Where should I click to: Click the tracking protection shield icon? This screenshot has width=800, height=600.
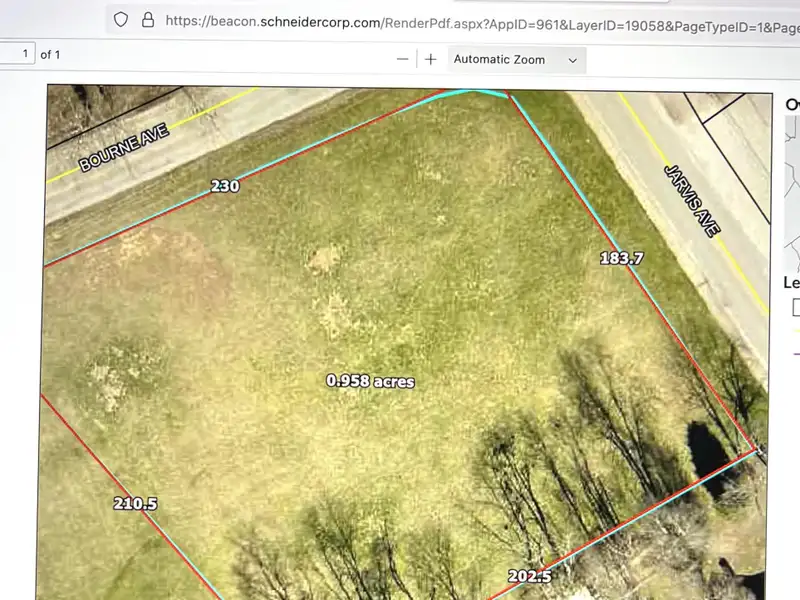tap(121, 19)
